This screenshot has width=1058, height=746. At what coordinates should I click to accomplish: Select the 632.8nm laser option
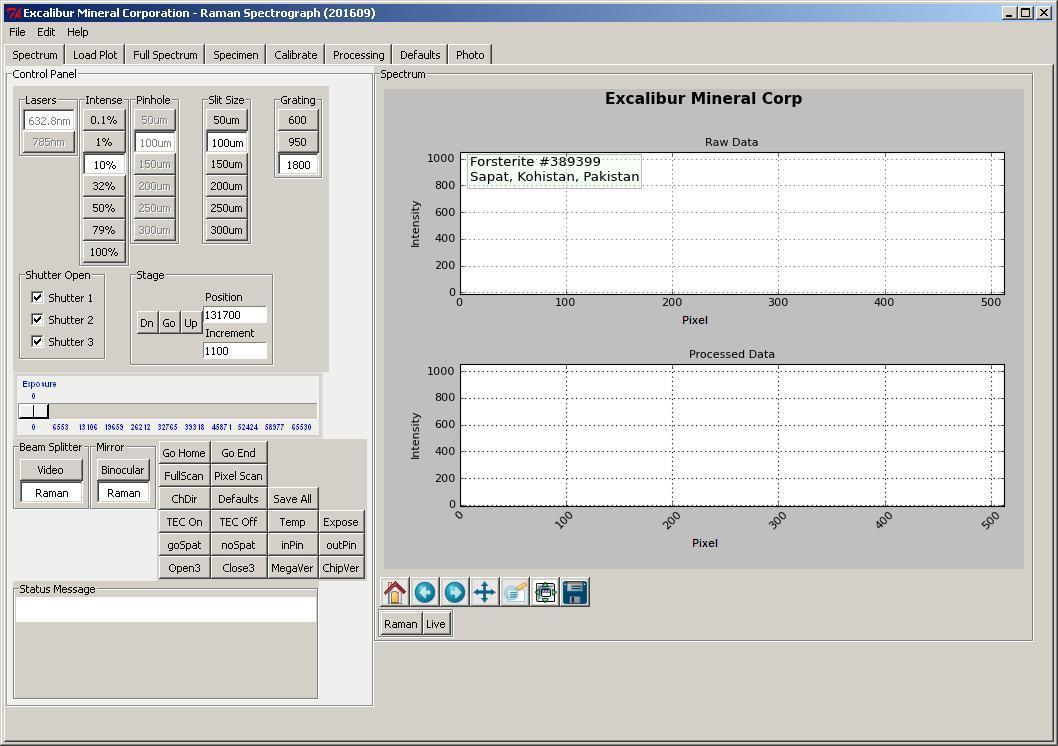[x=49, y=121]
